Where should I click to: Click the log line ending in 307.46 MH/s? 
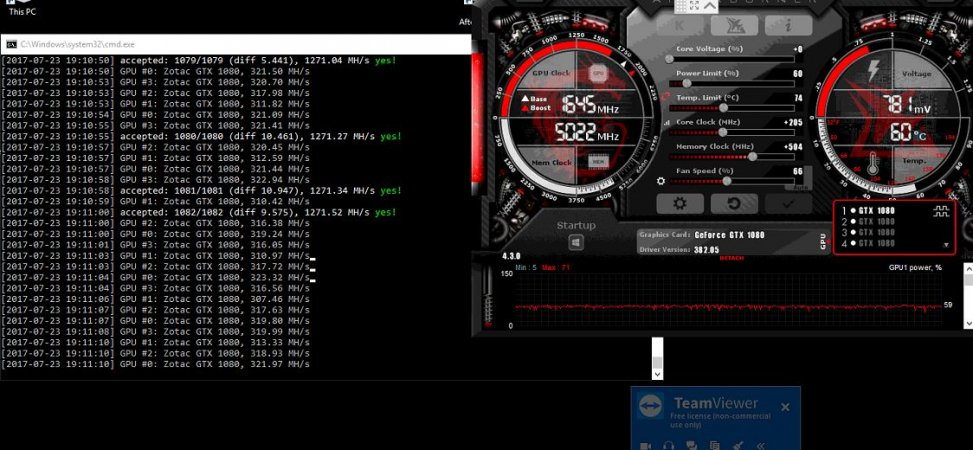155,299
